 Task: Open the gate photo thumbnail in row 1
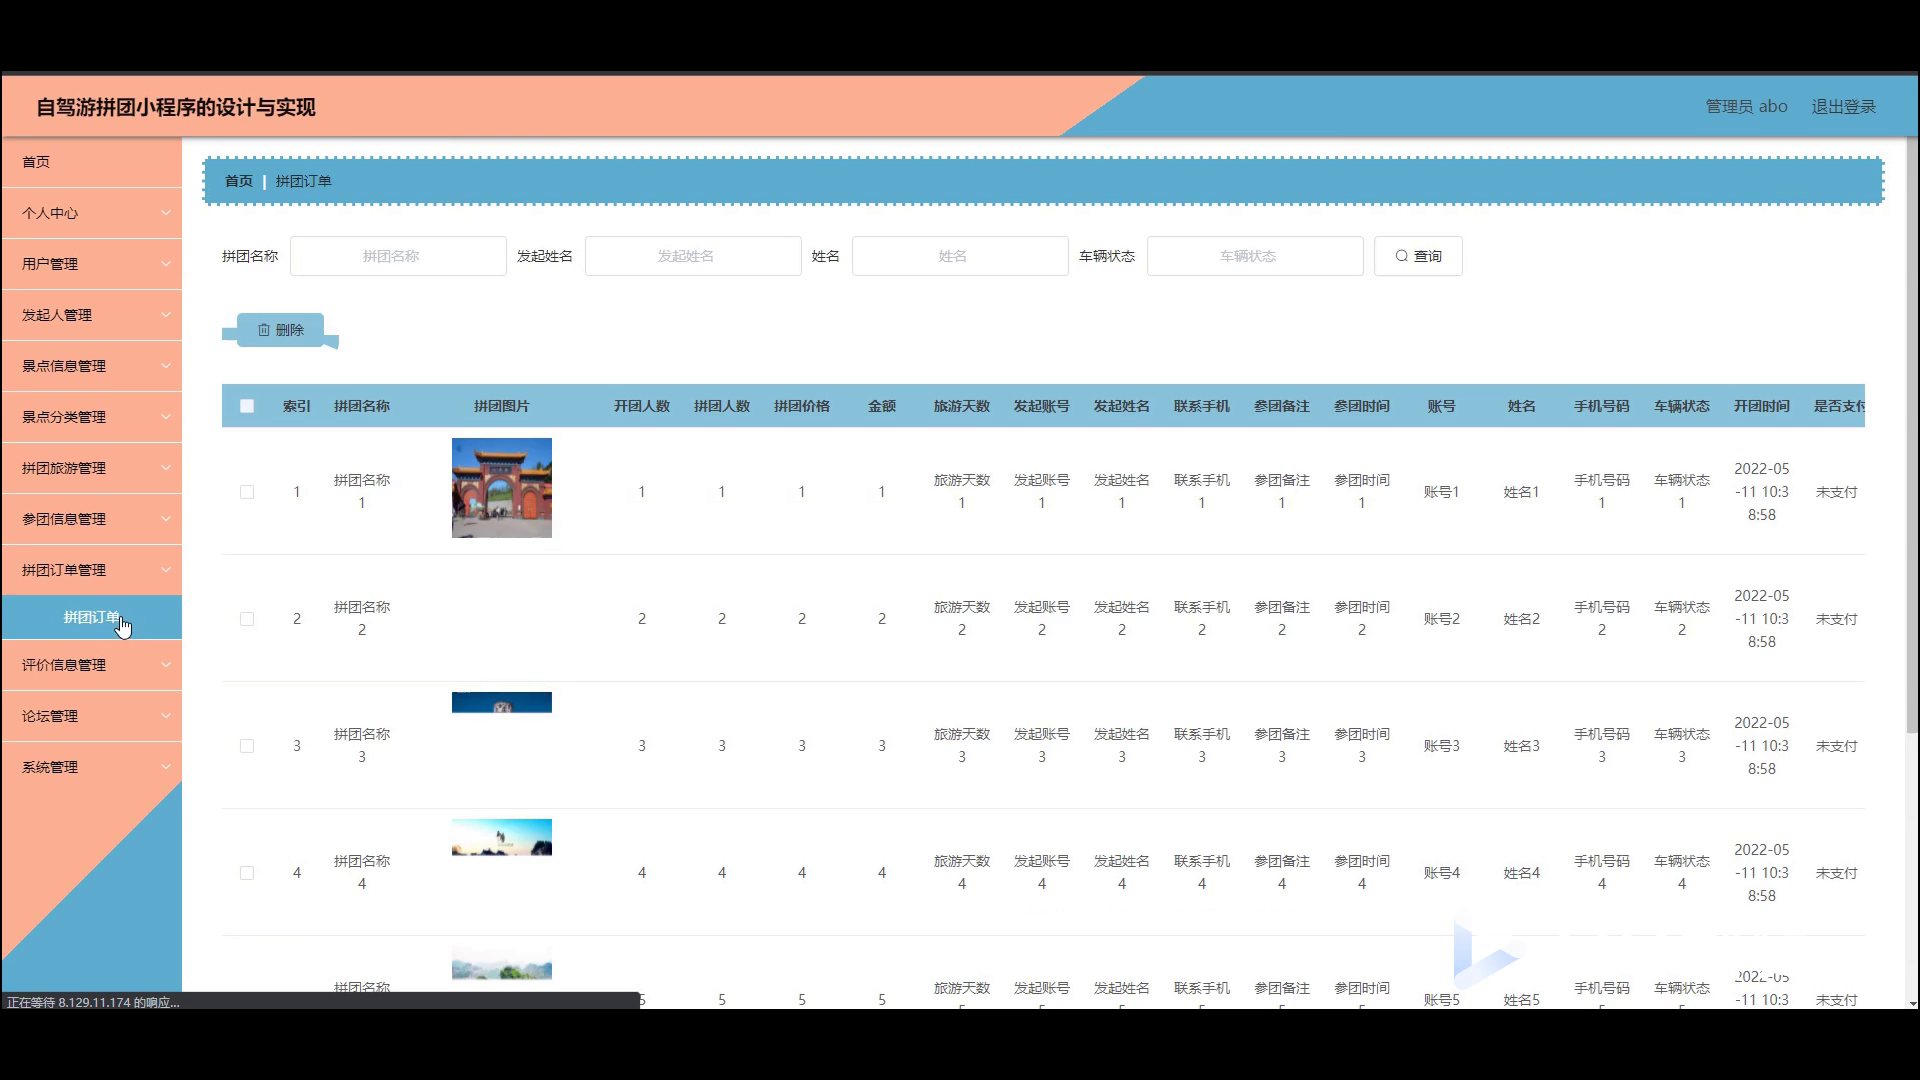pos(502,488)
